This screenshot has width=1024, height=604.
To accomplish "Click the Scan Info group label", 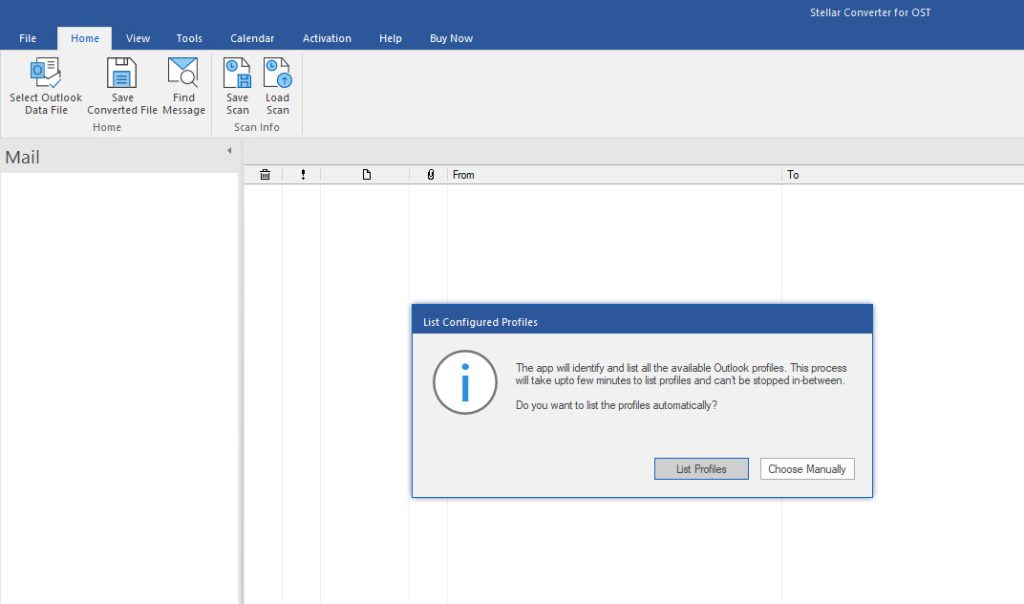I will click(257, 127).
